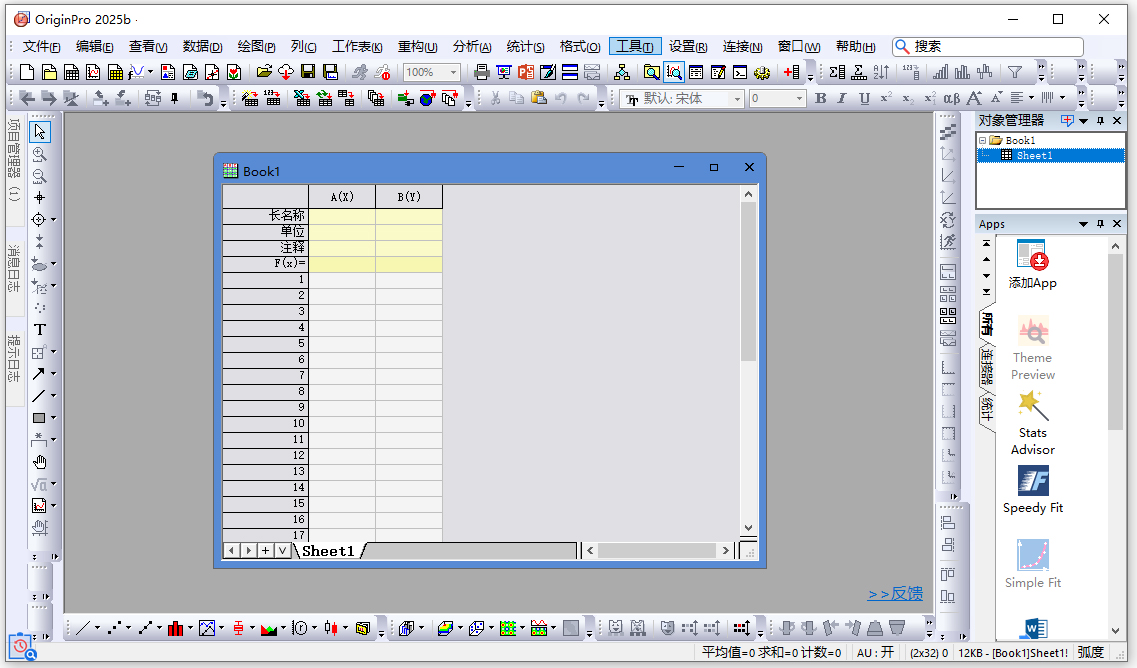Select the Text tool

coord(40,330)
